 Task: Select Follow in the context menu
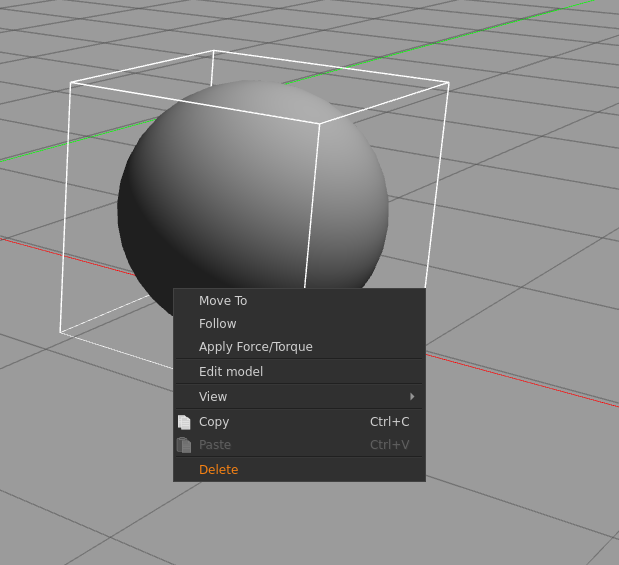coord(299,324)
